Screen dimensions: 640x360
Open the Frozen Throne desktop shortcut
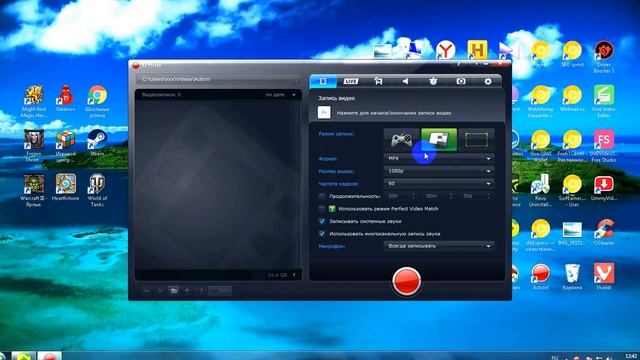click(34, 146)
